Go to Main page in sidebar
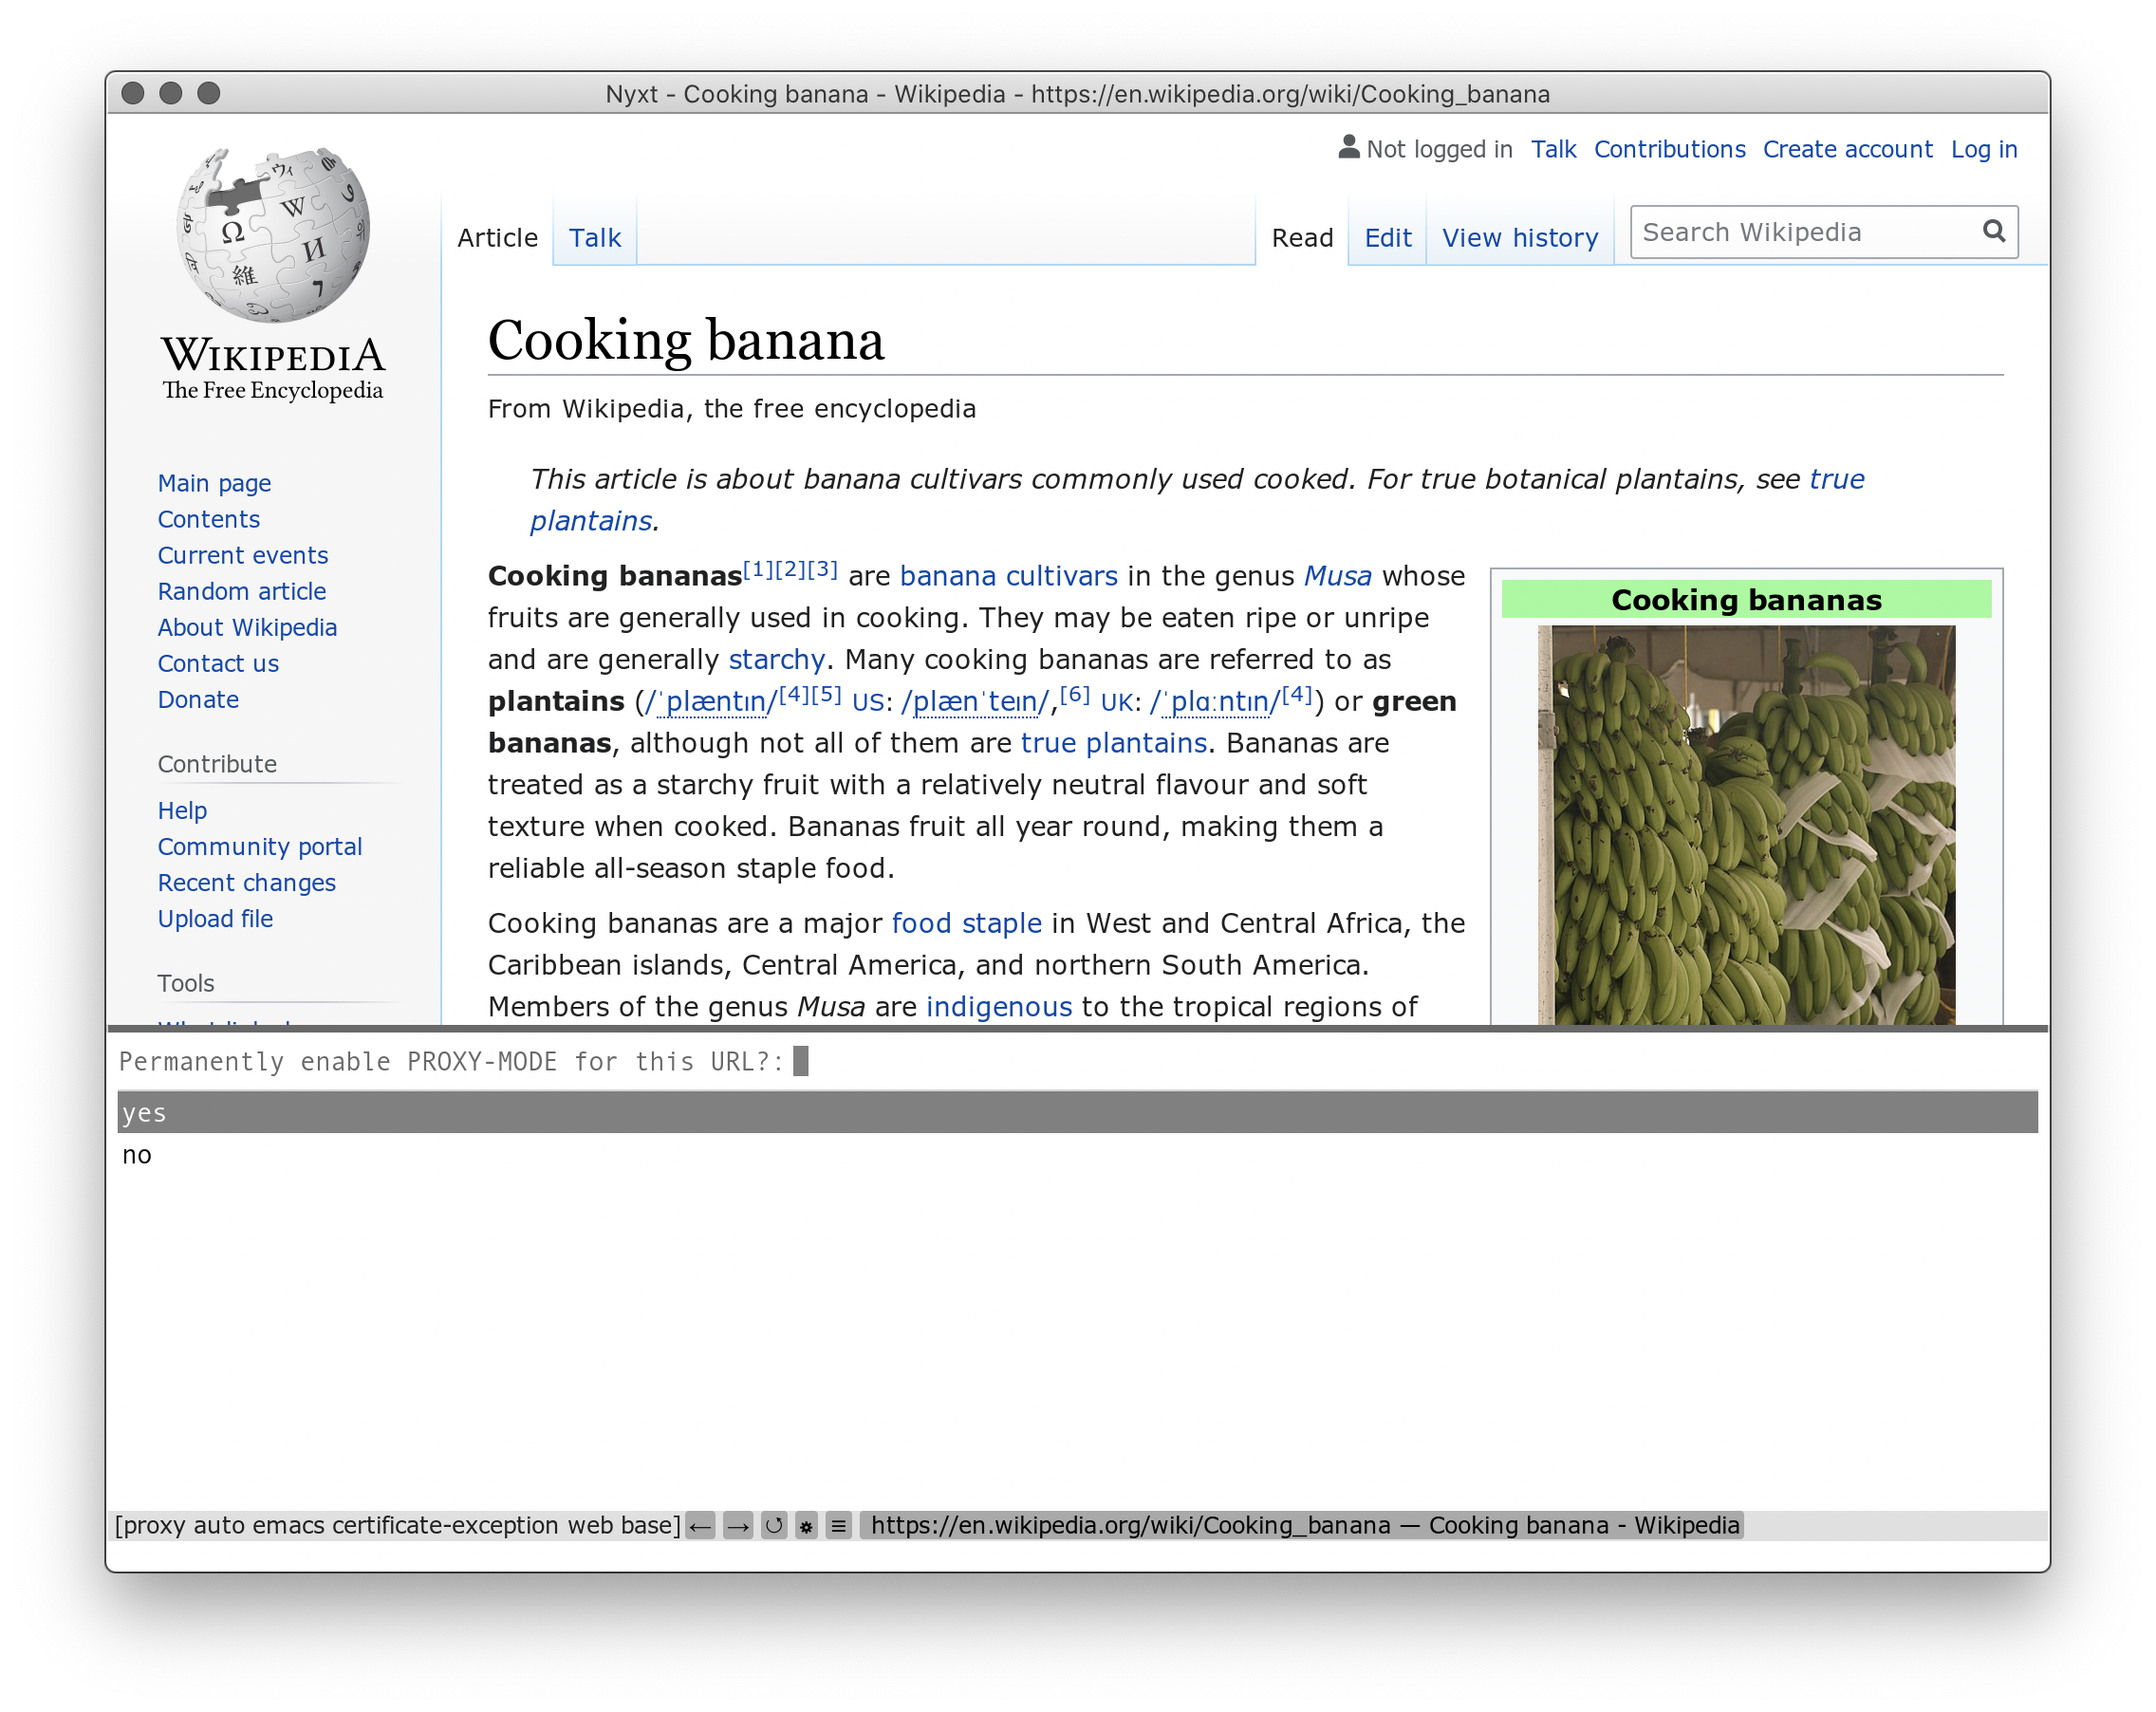The width and height of the screenshot is (2156, 1712). click(214, 483)
